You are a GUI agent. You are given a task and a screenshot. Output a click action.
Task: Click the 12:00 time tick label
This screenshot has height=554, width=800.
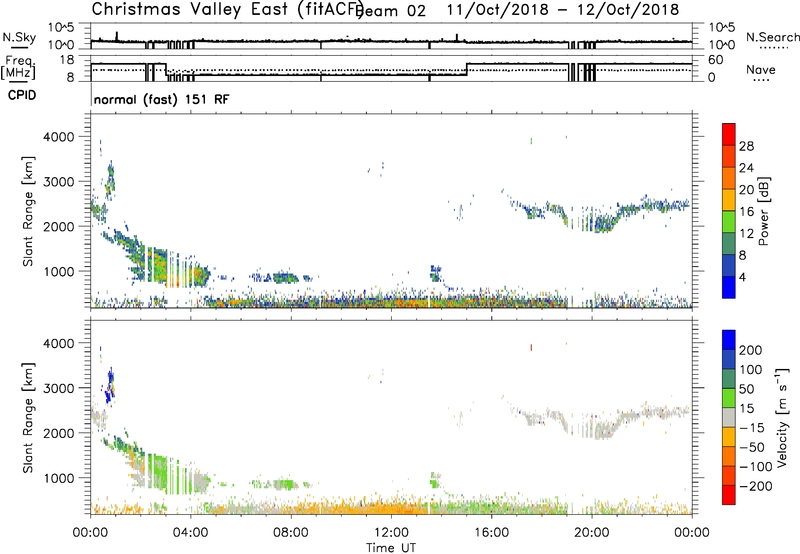[391, 533]
